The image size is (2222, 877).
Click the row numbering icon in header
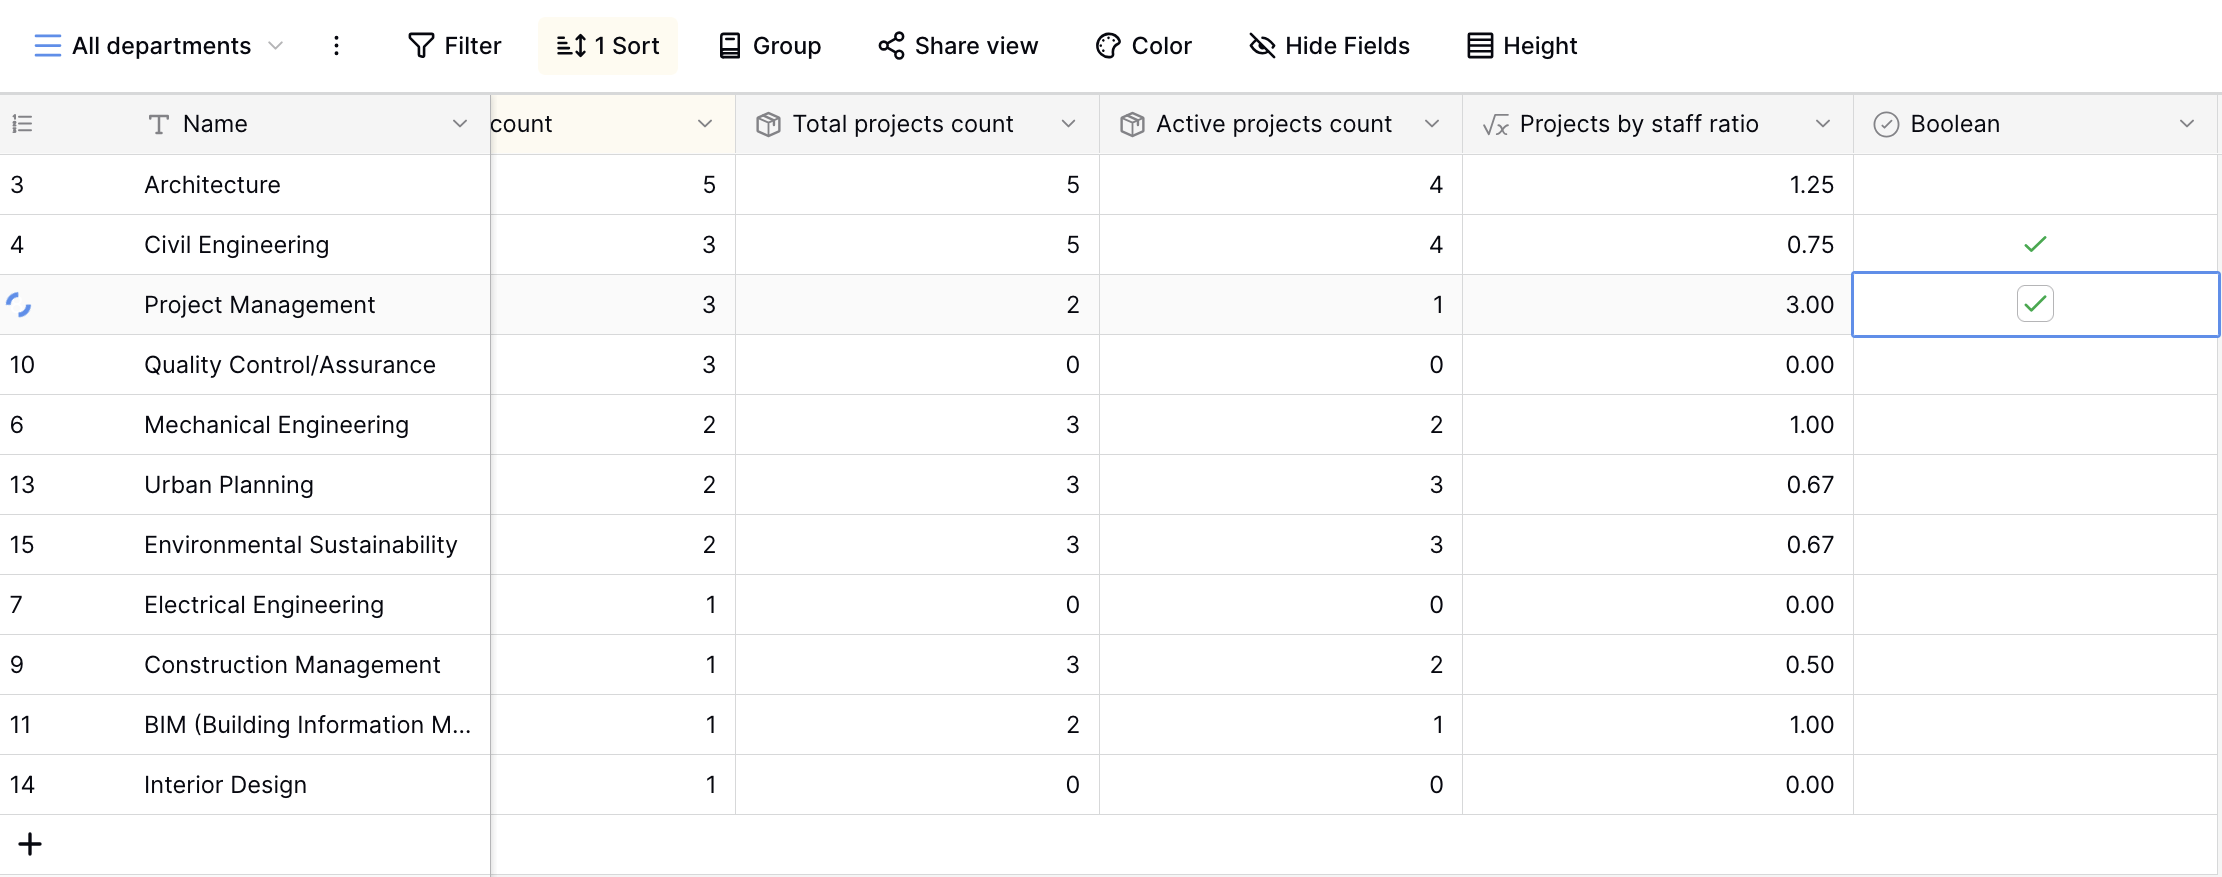[x=22, y=124]
